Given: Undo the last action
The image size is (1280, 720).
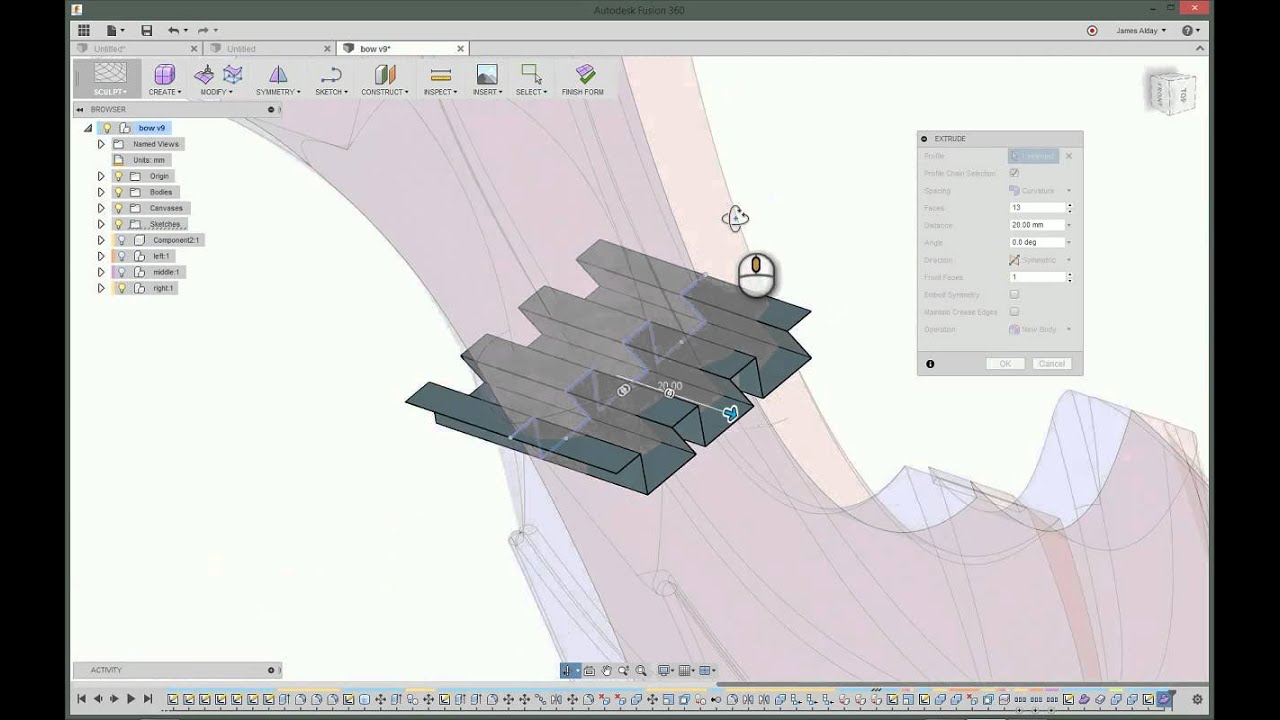Looking at the screenshot, I should [175, 30].
